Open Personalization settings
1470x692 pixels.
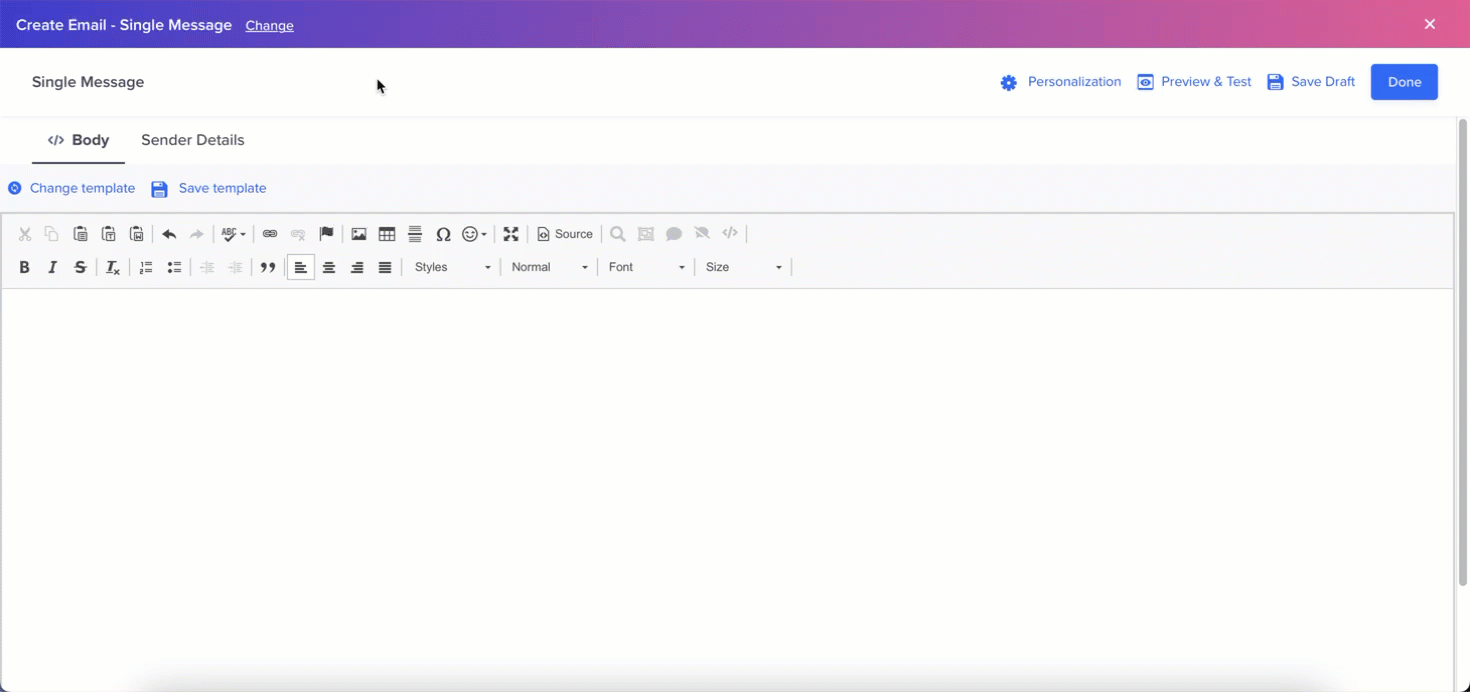coord(1061,82)
